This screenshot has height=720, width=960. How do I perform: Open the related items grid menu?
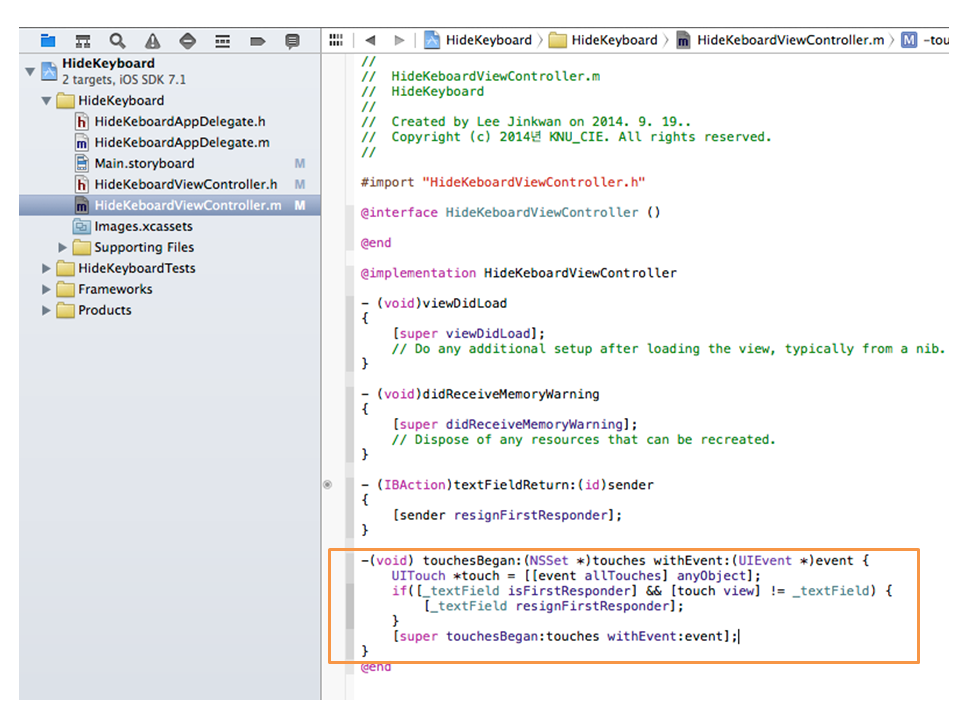click(x=337, y=40)
